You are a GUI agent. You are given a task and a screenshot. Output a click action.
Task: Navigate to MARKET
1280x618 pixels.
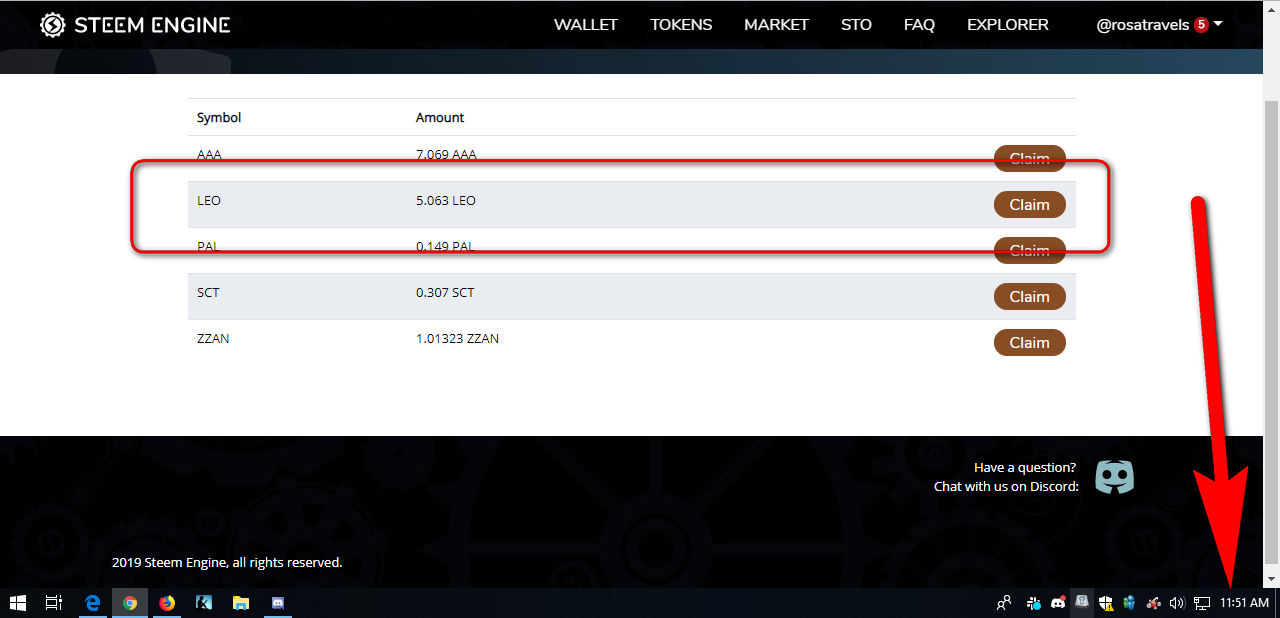(776, 25)
